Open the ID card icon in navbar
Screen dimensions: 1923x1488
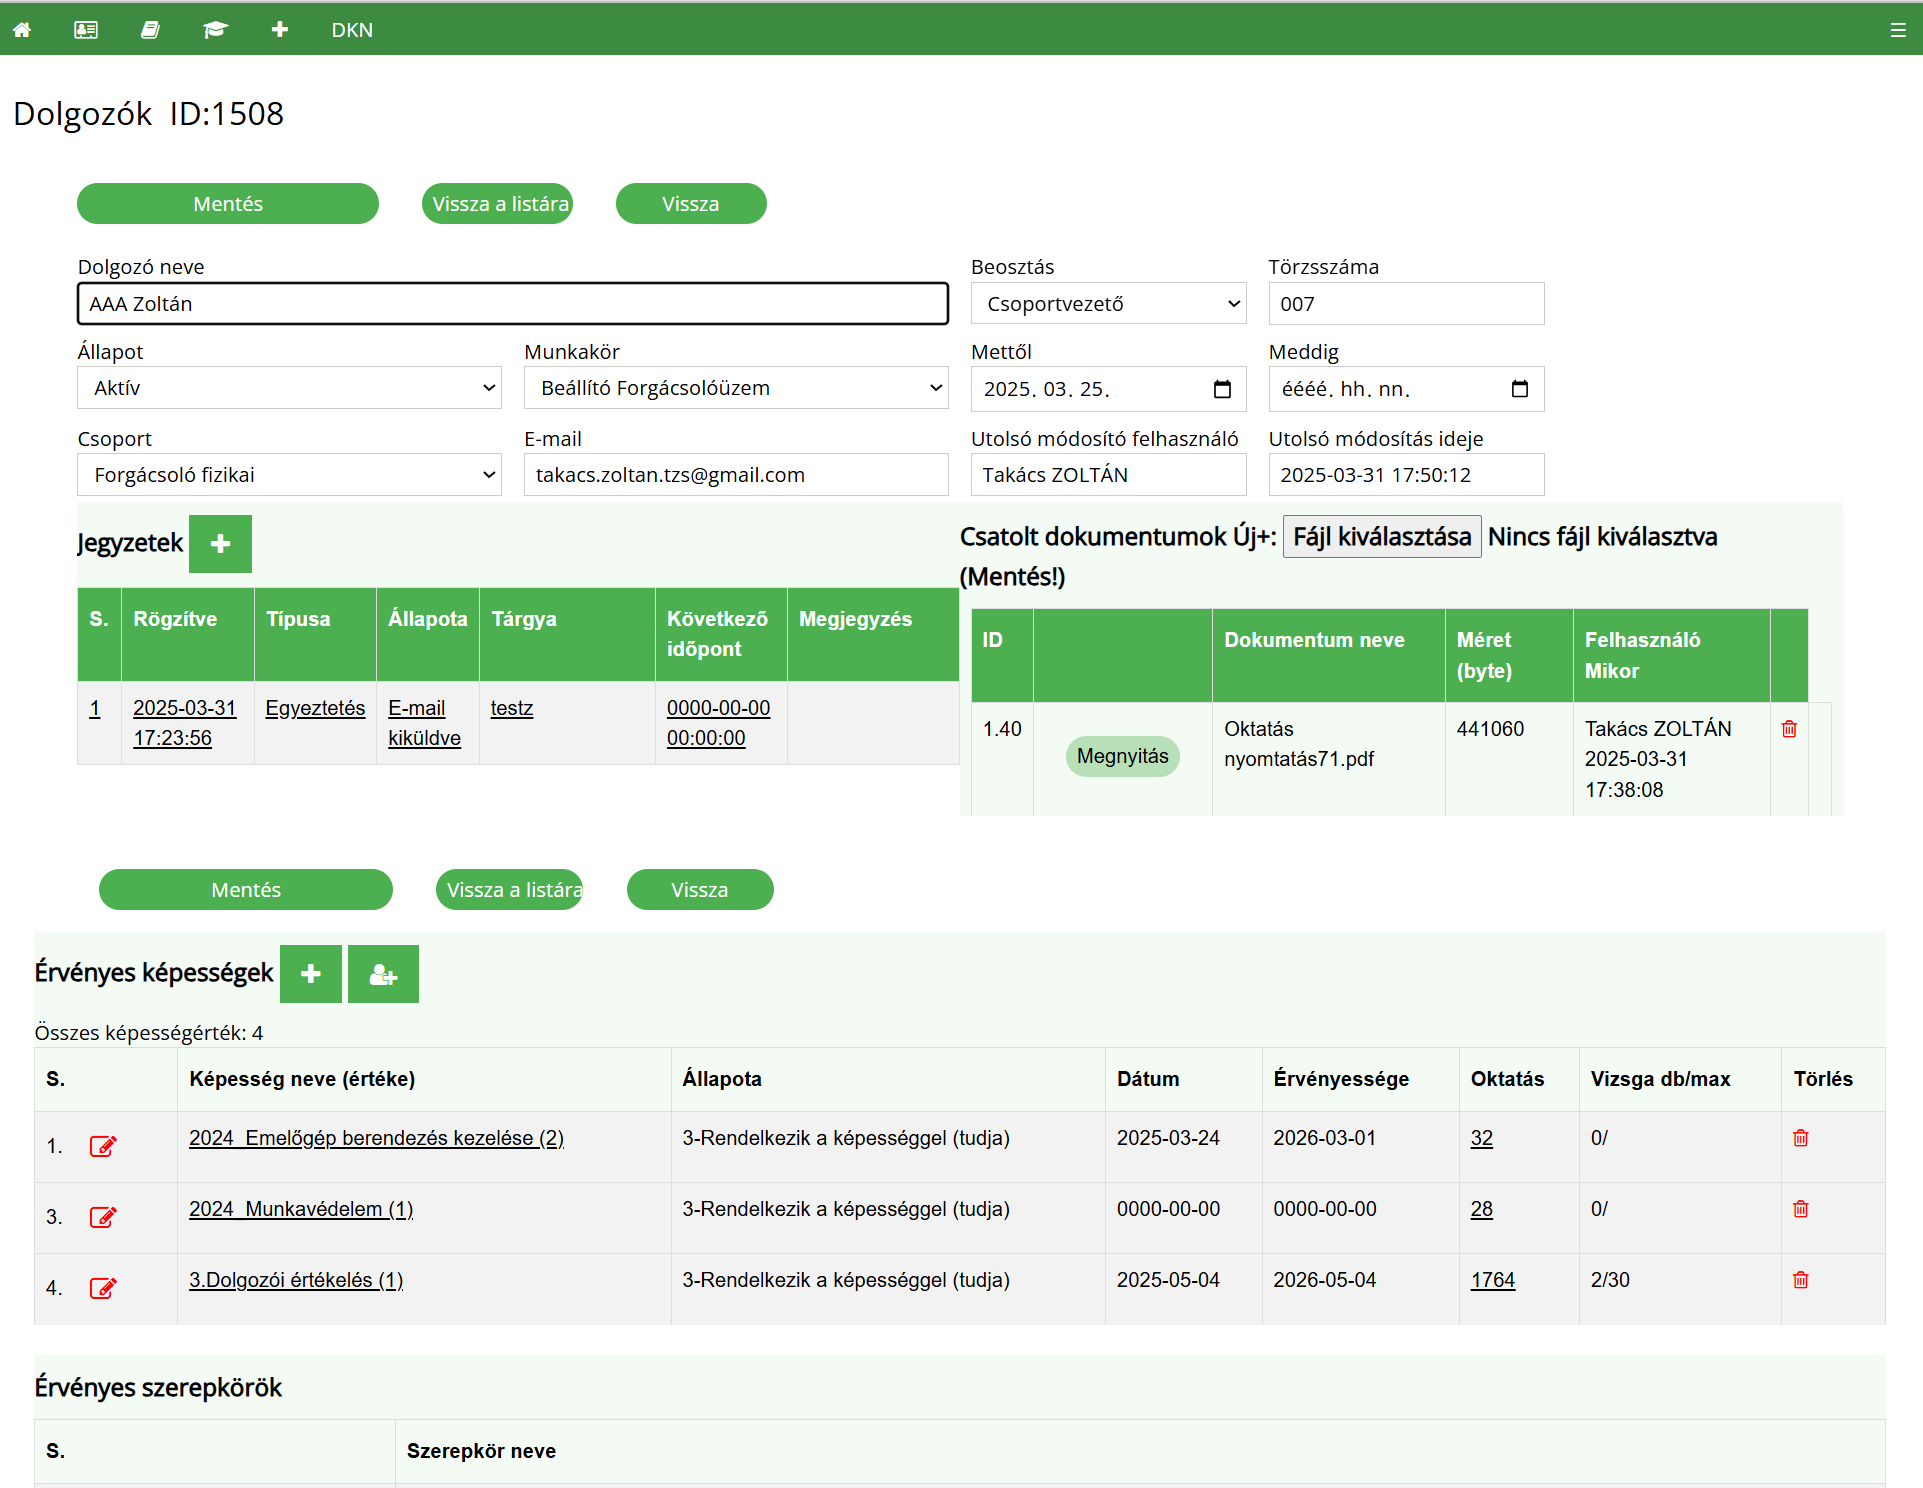tap(86, 30)
